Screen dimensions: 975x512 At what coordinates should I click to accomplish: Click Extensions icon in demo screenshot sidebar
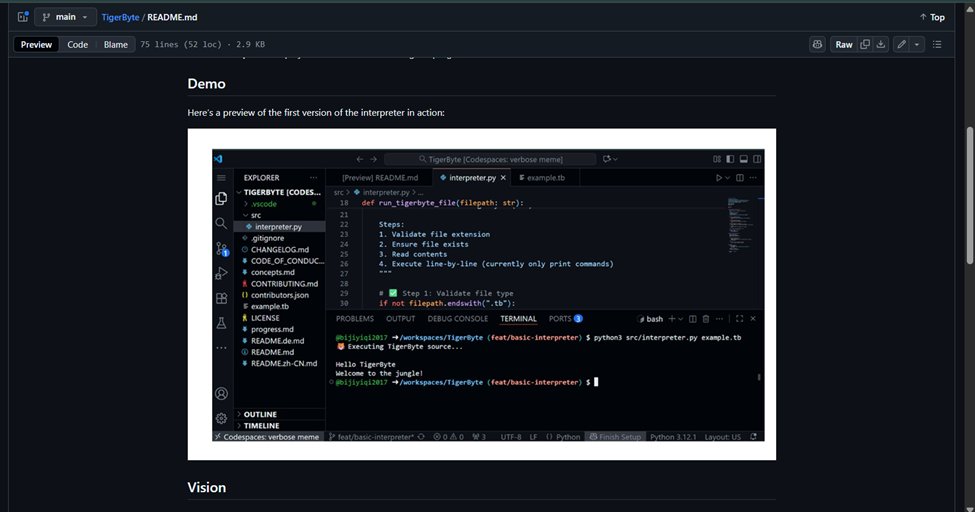221,299
